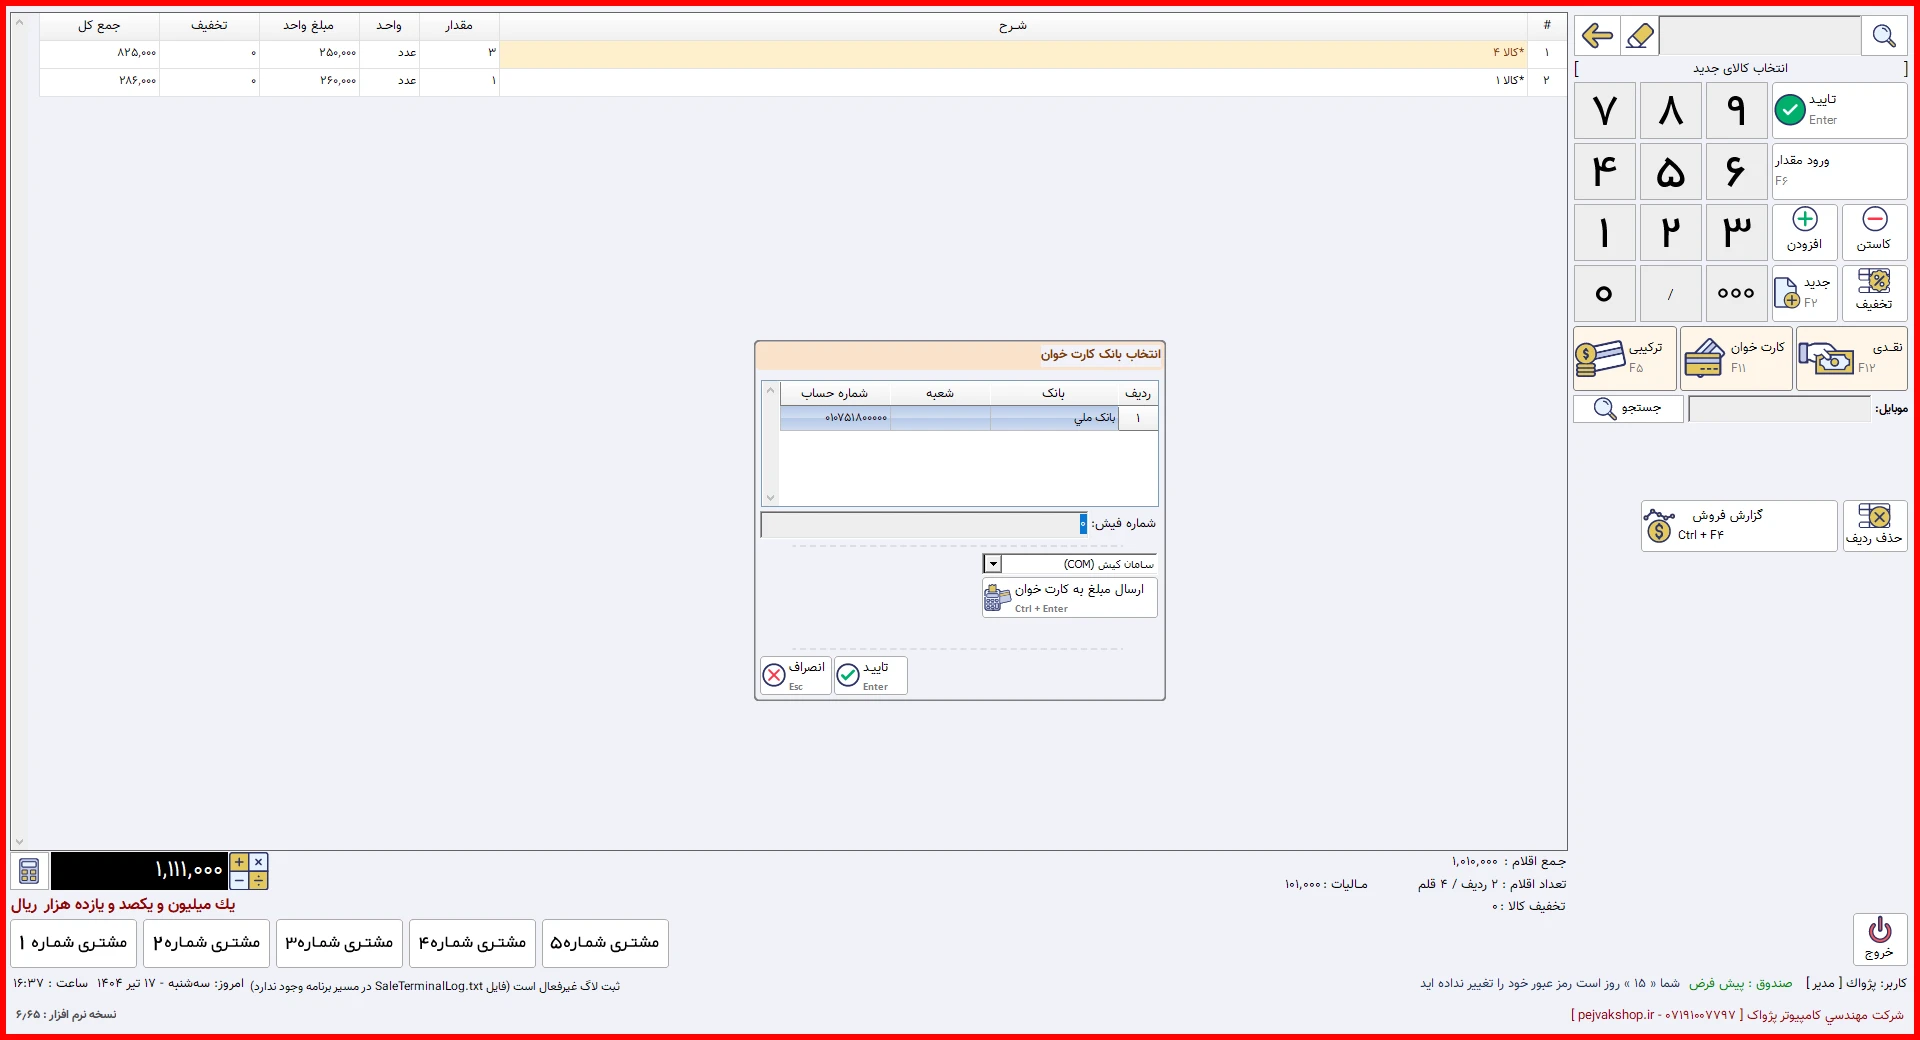The height and width of the screenshot is (1040, 1920).
Task: Clear the search box with the eraser icon
Action: pos(1640,35)
